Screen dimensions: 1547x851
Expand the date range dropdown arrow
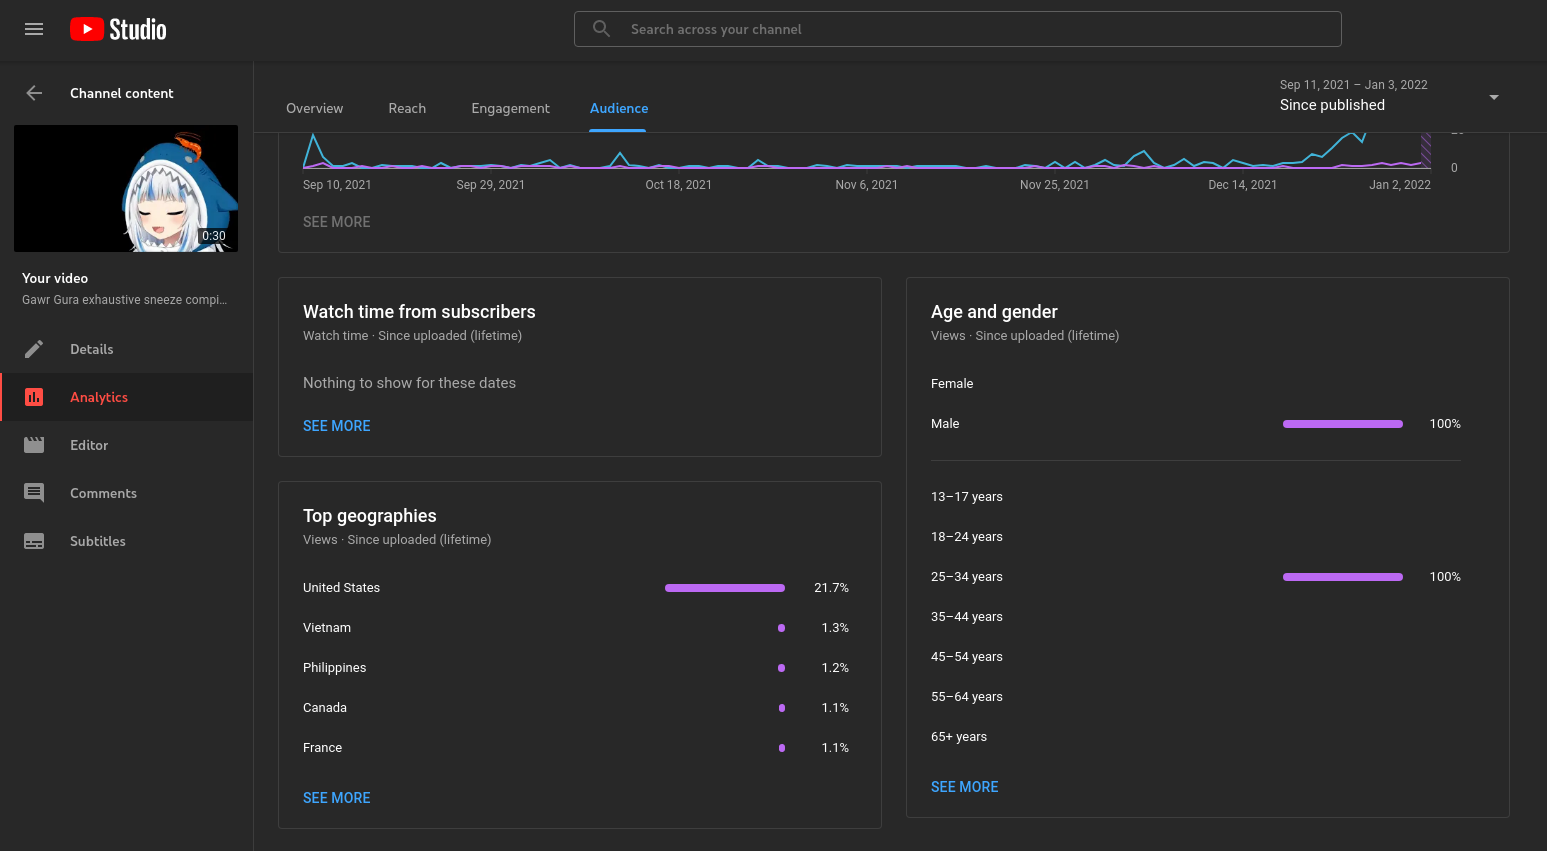(1493, 97)
